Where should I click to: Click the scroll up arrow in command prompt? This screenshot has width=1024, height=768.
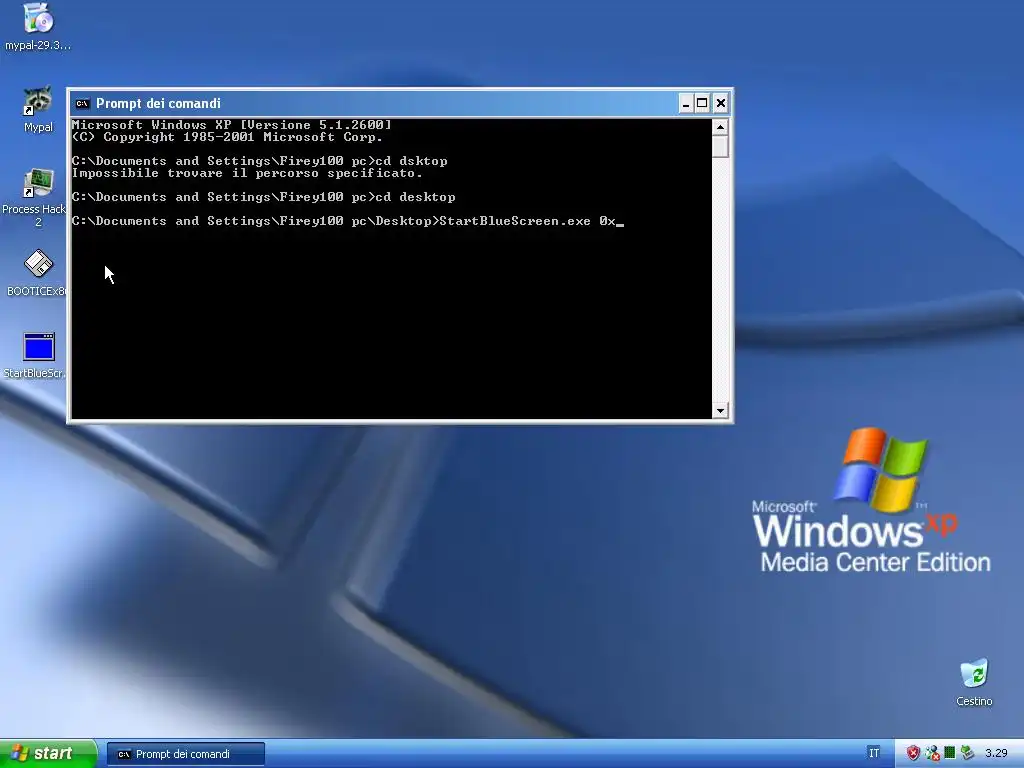point(720,127)
